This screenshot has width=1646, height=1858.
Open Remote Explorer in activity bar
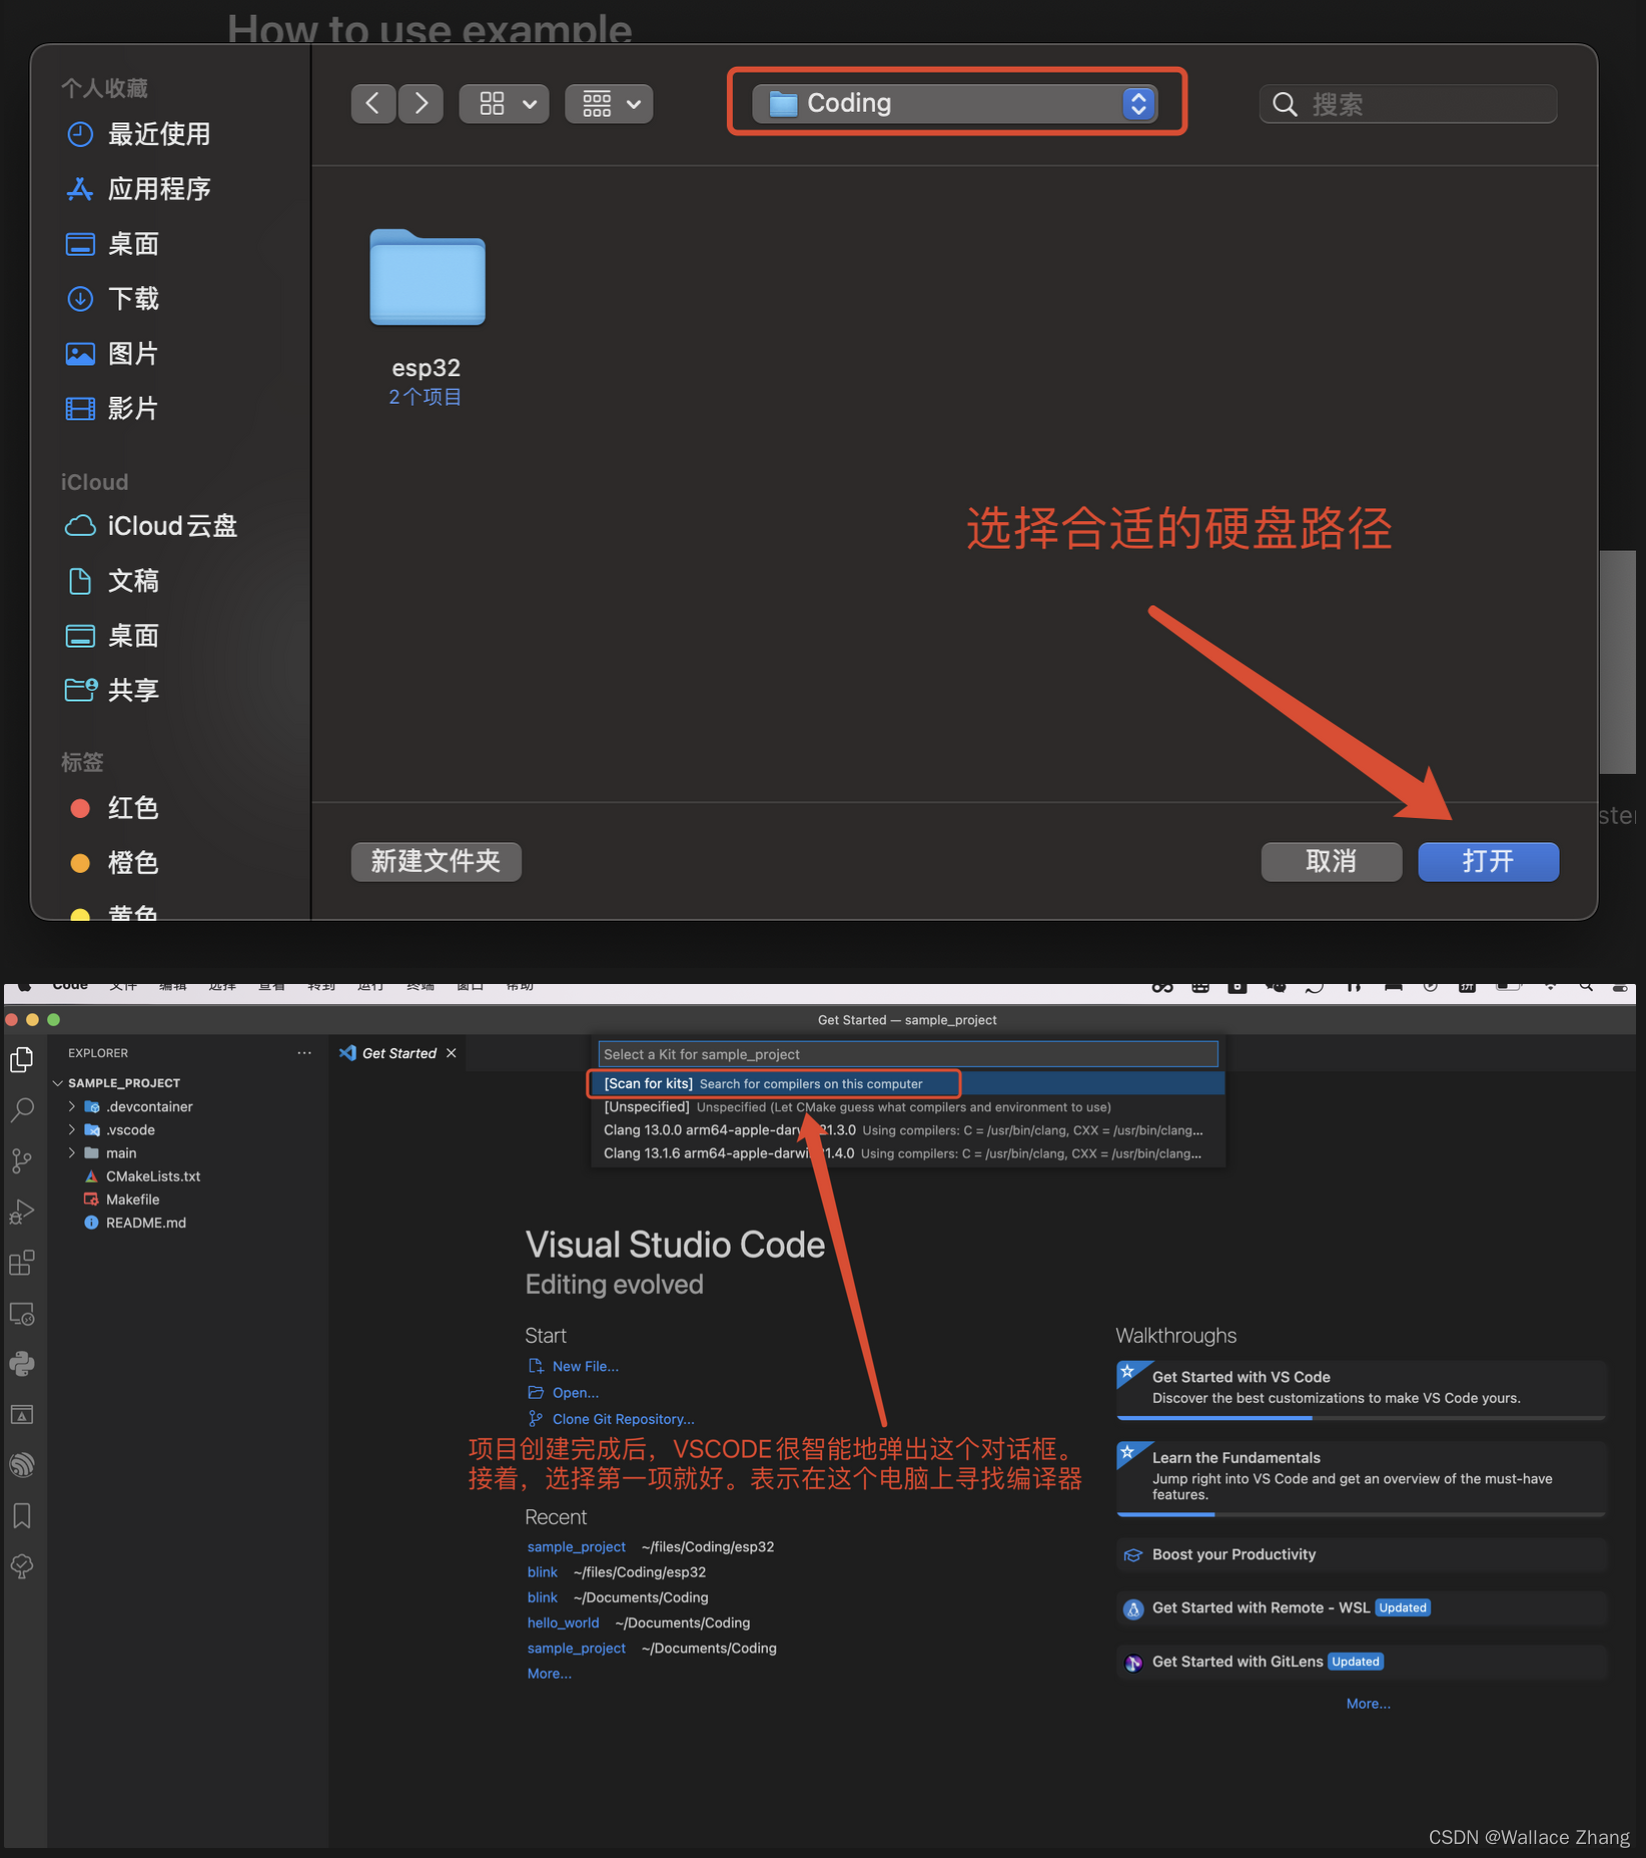pyautogui.click(x=22, y=1314)
